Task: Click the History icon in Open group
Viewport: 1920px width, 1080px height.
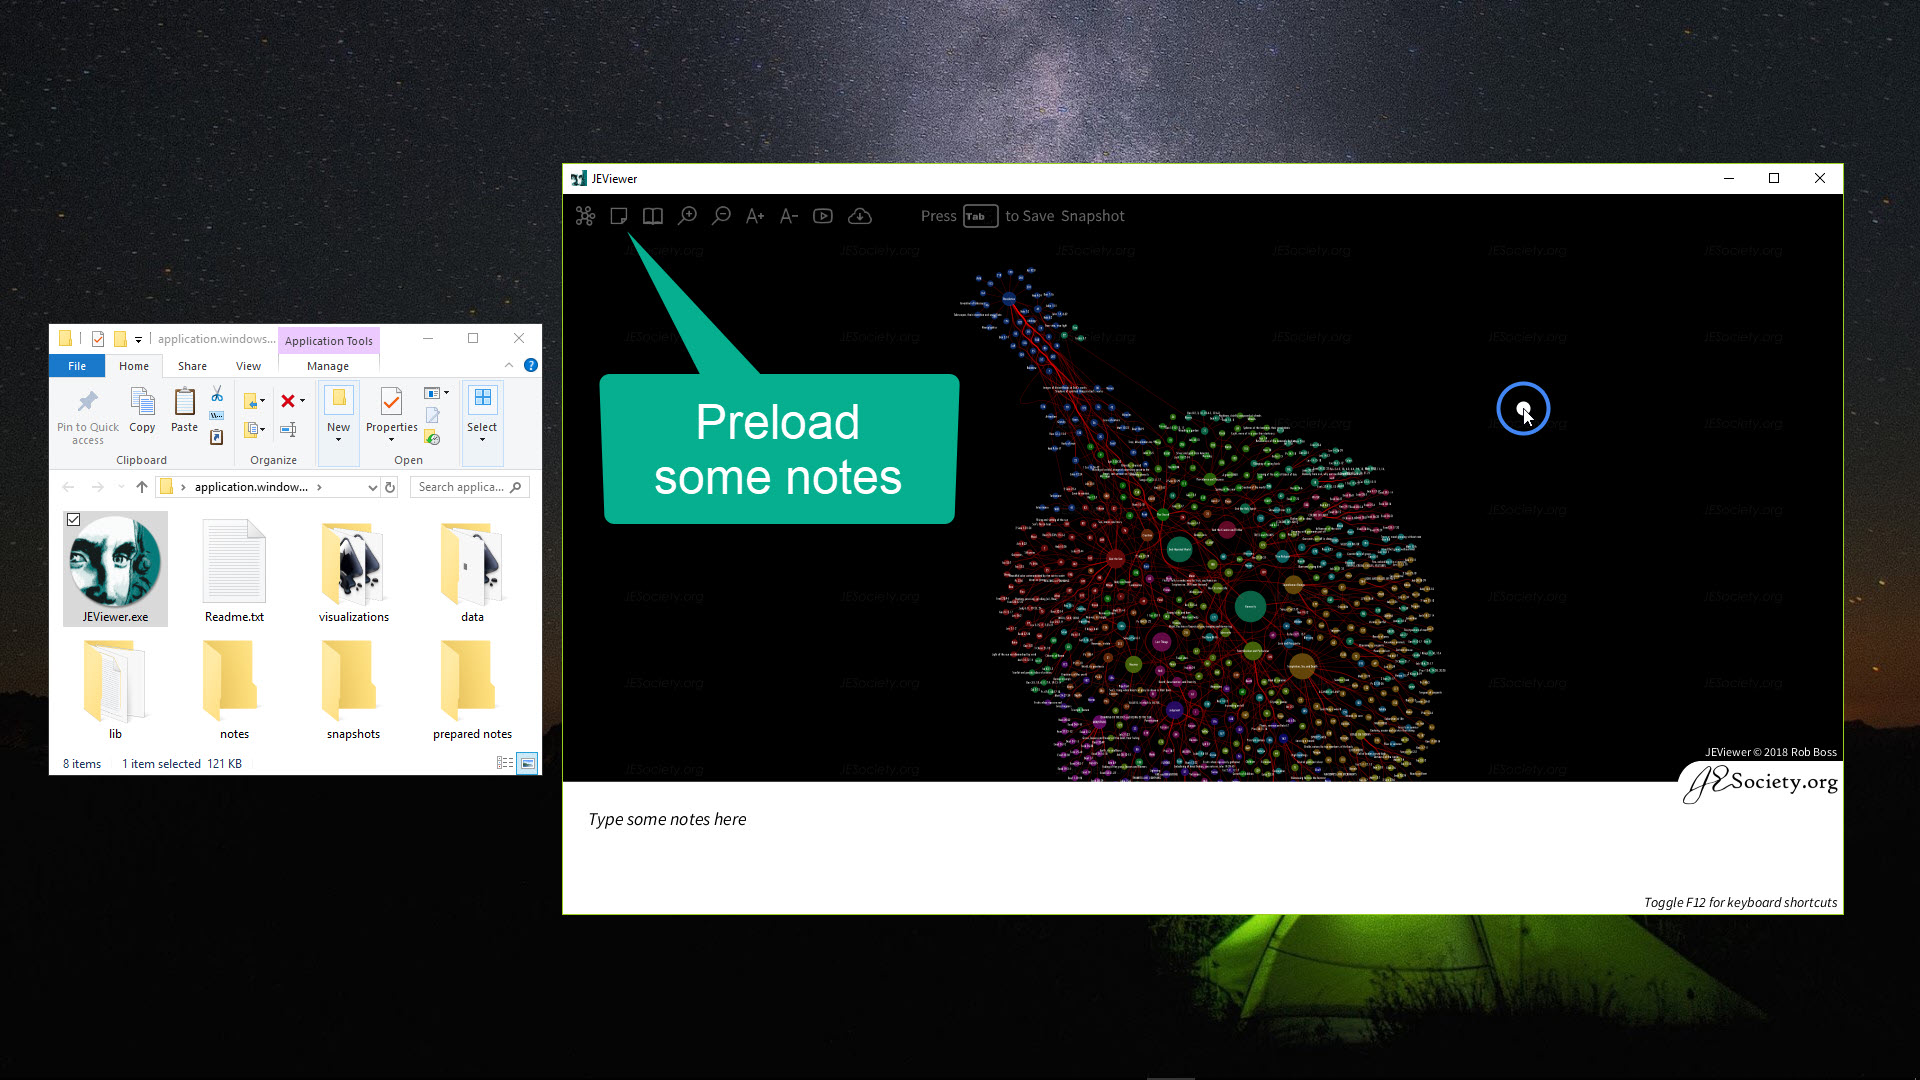Action: point(432,437)
